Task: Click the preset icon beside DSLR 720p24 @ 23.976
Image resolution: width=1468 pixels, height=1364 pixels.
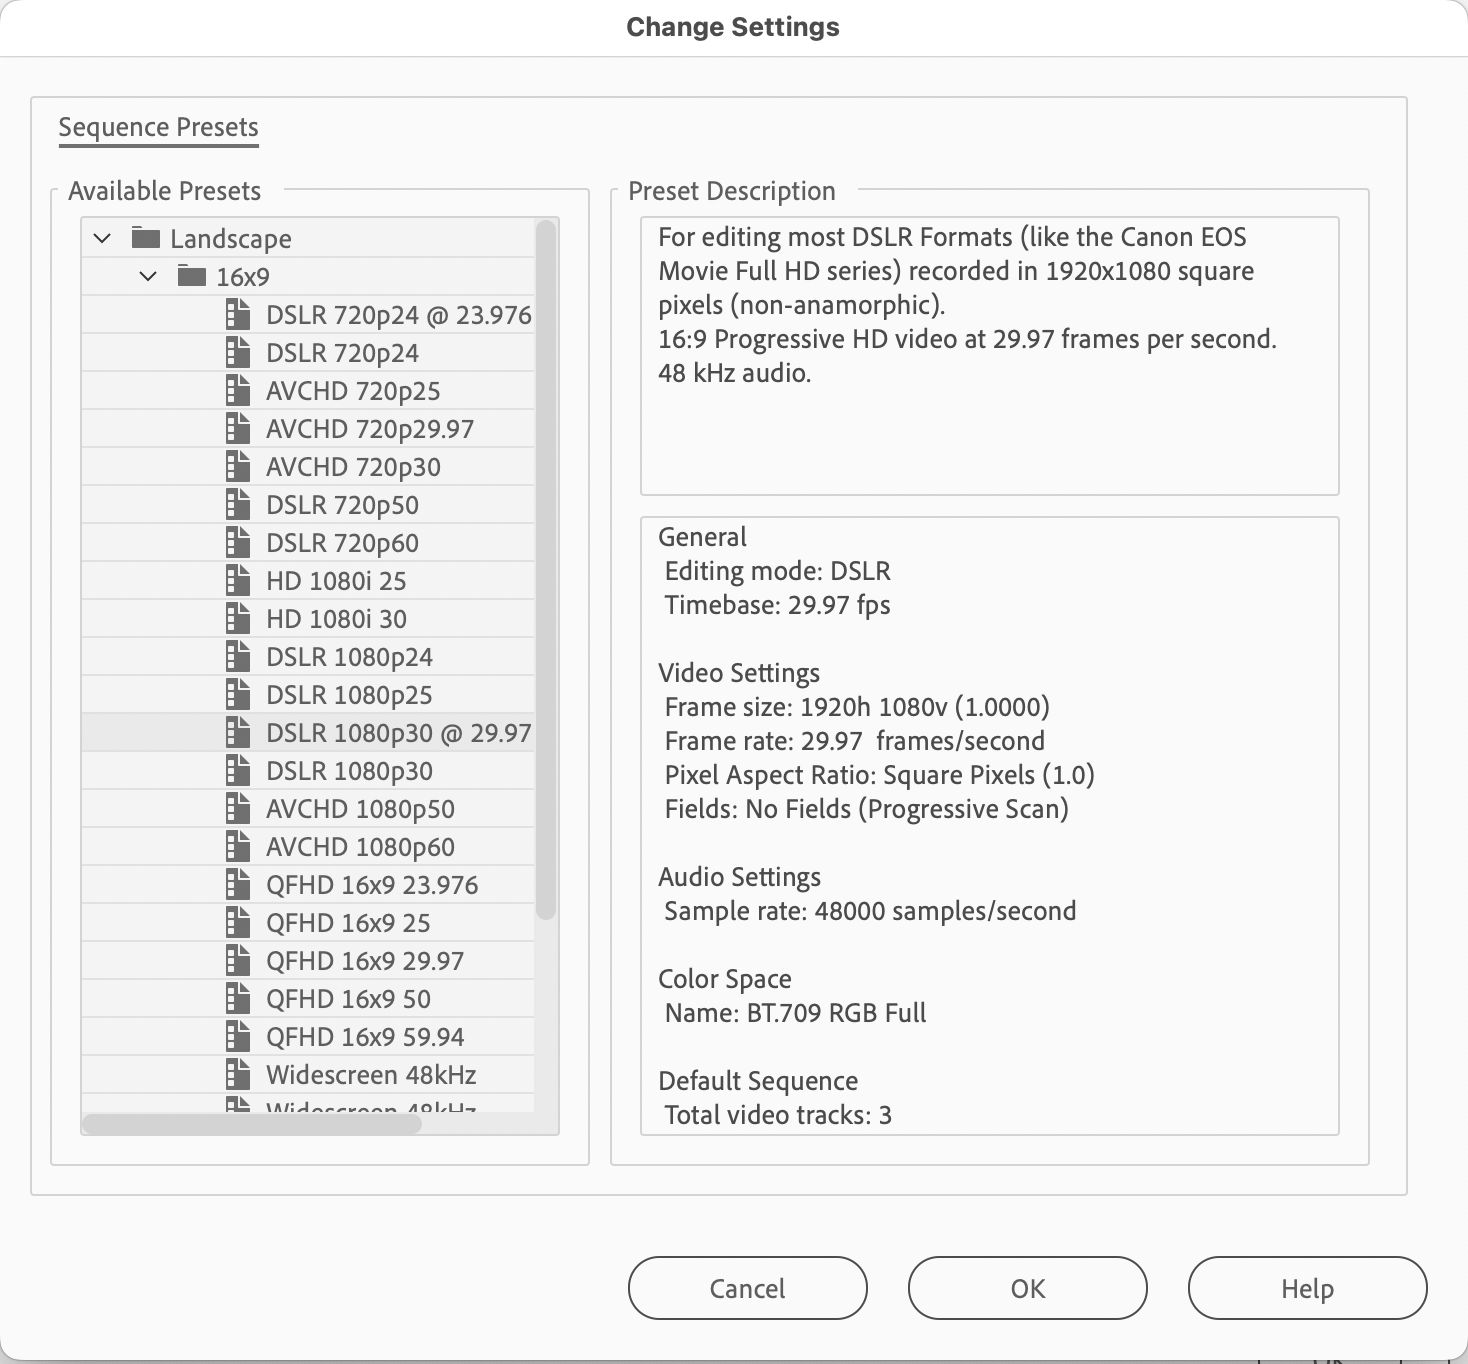Action: point(240,314)
